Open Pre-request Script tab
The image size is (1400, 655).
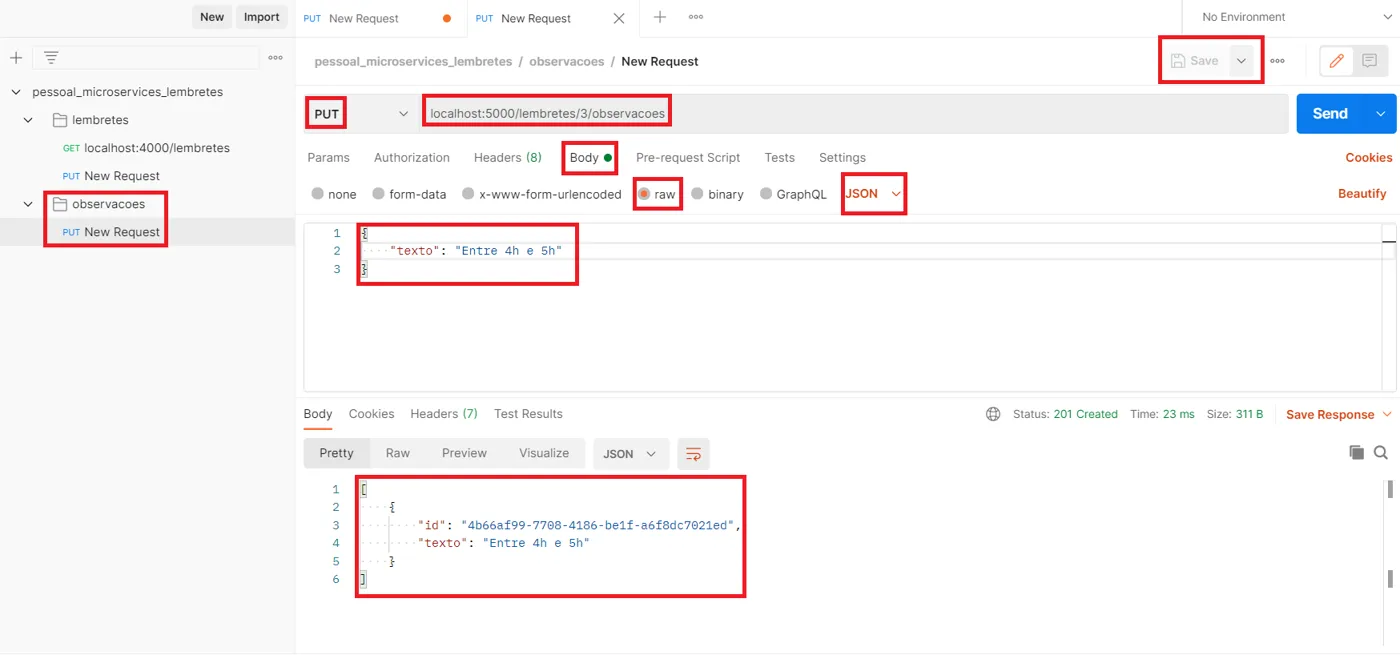click(x=688, y=158)
